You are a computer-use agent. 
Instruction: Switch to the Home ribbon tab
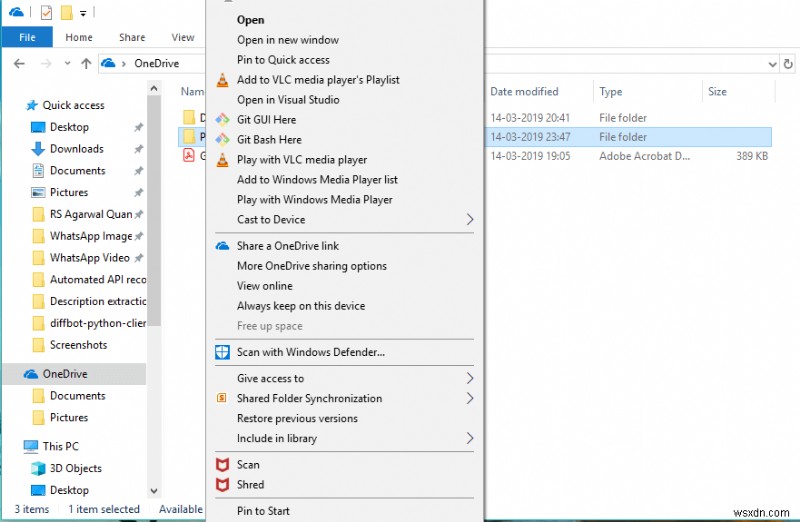tap(79, 37)
